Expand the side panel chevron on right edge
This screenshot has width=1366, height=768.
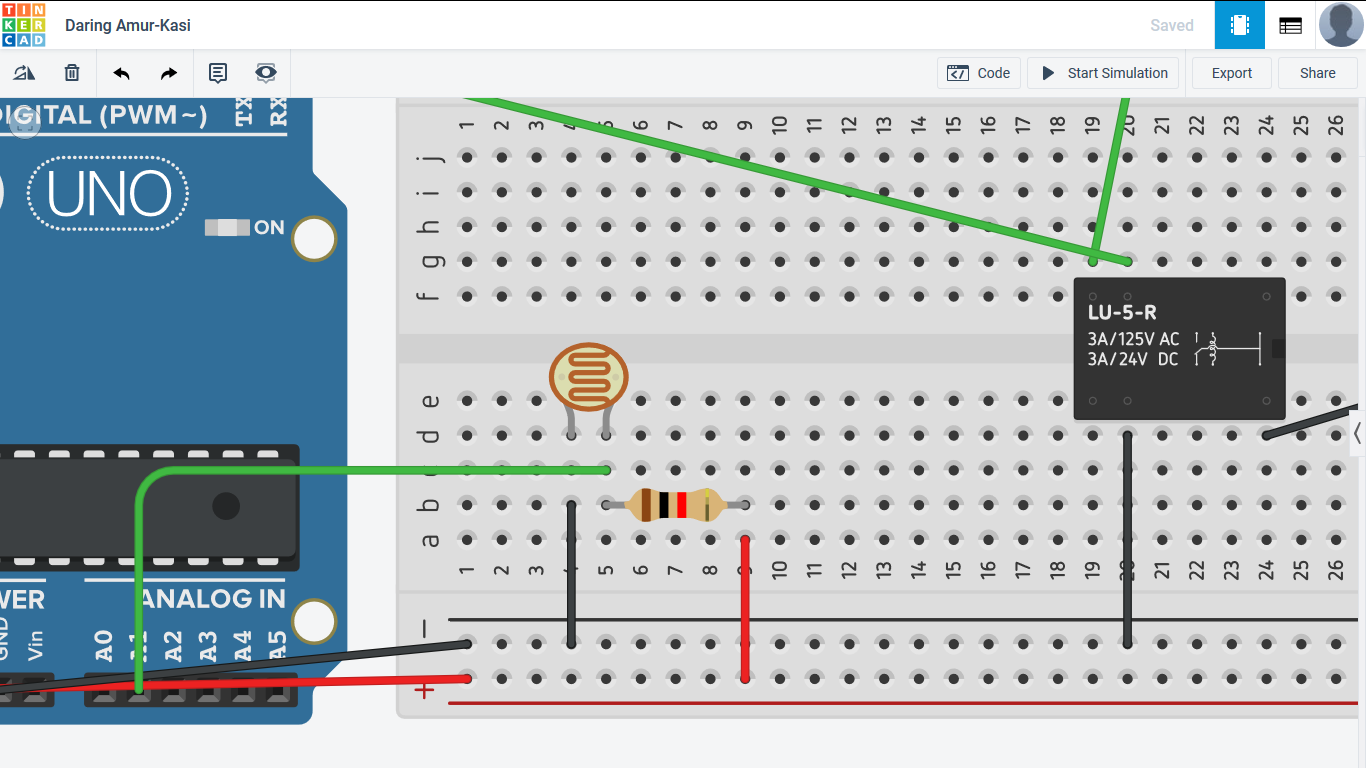pos(1358,433)
